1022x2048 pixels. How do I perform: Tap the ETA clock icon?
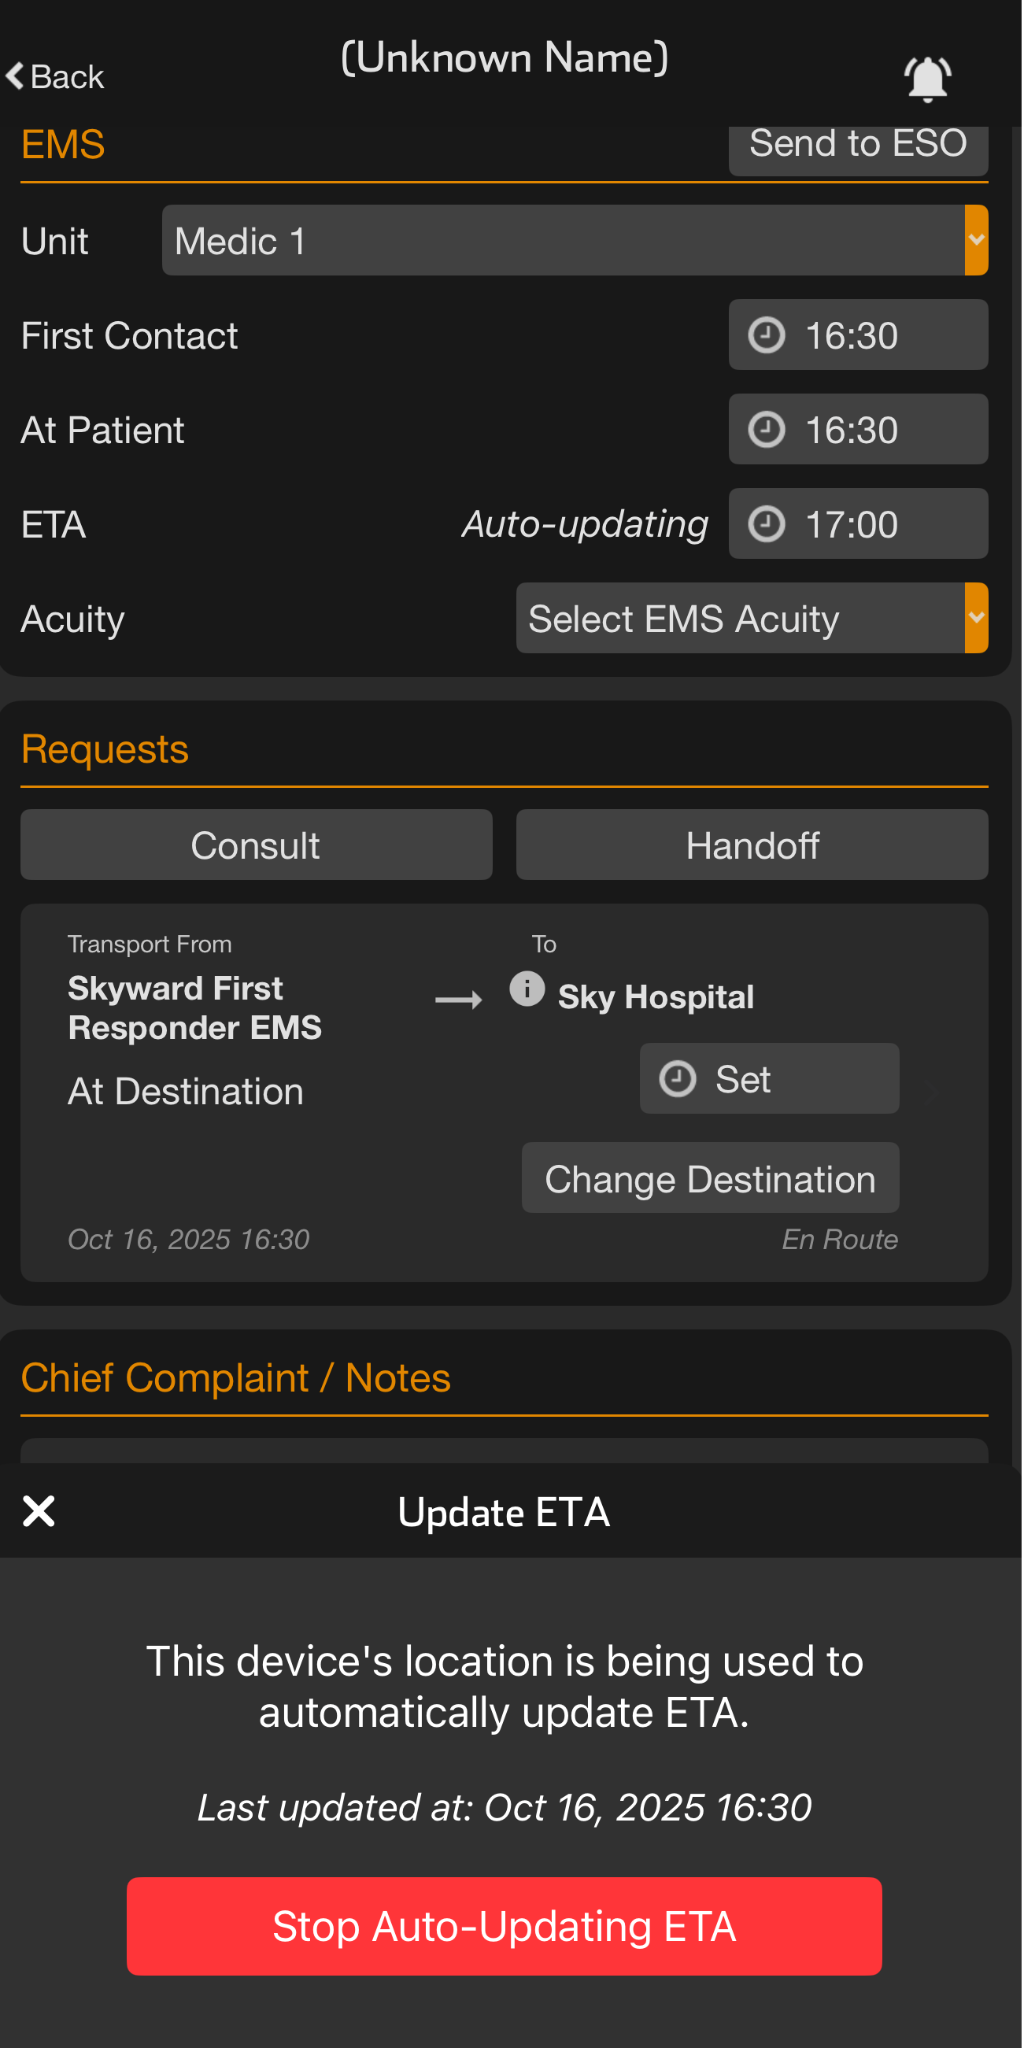[x=767, y=524]
